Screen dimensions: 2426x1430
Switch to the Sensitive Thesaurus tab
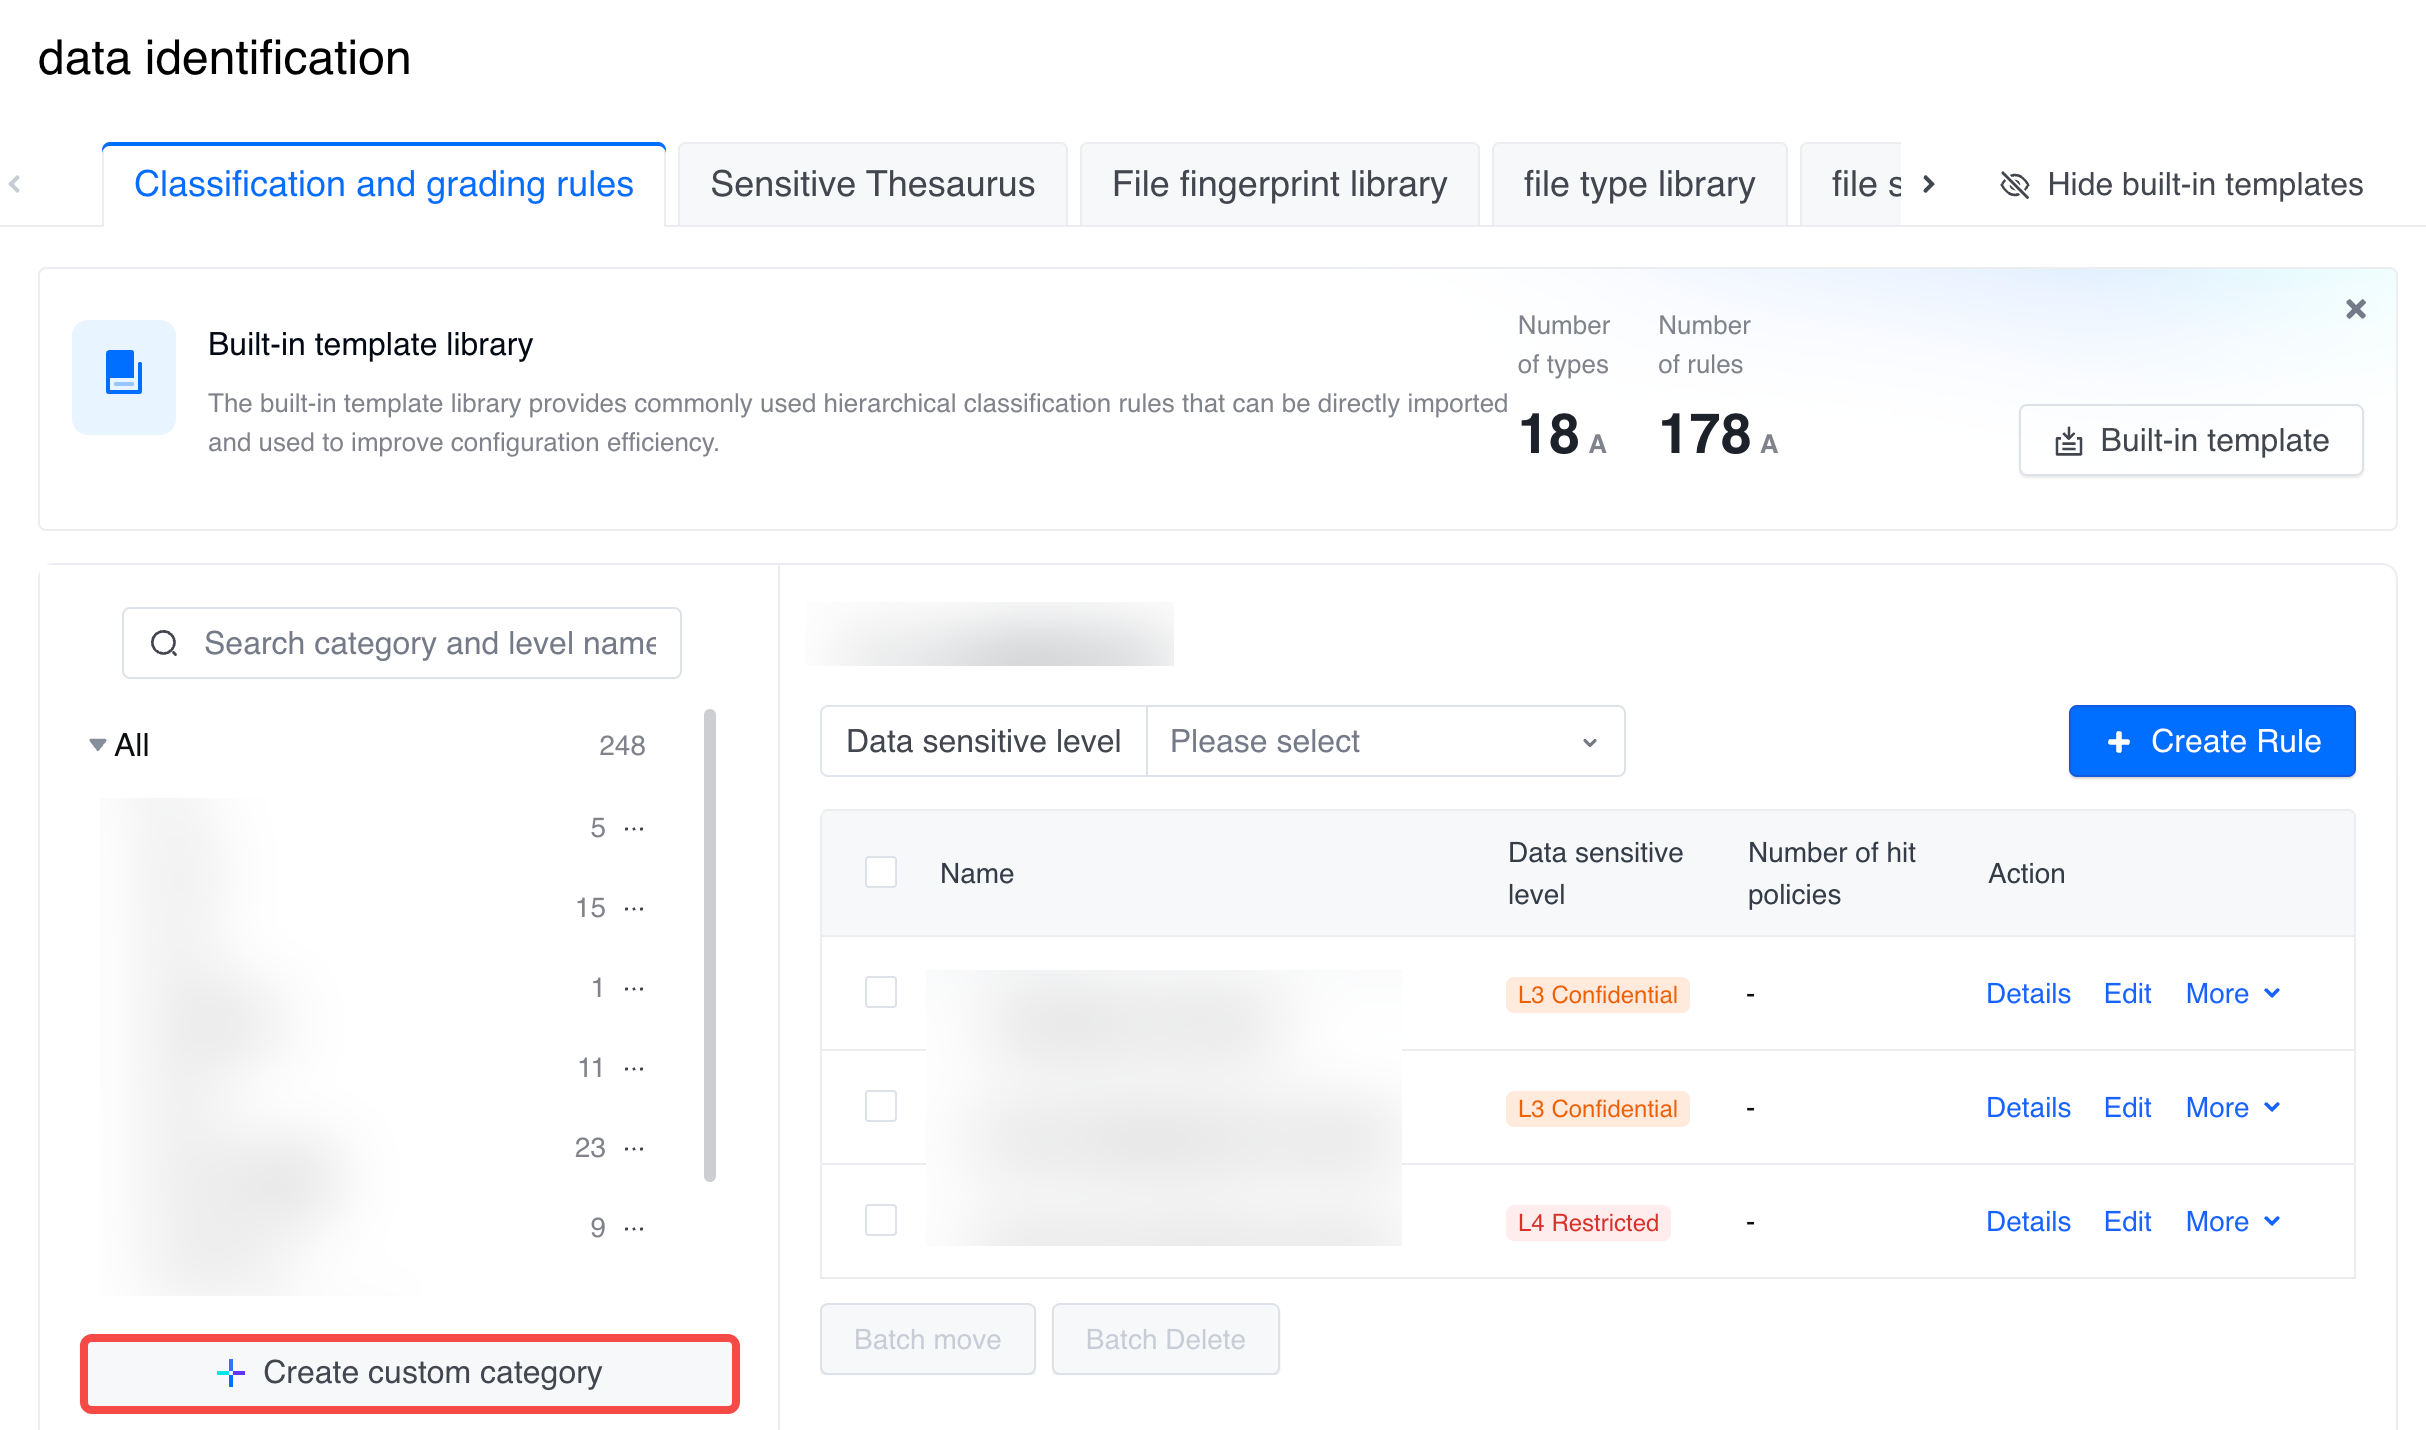tap(872, 185)
